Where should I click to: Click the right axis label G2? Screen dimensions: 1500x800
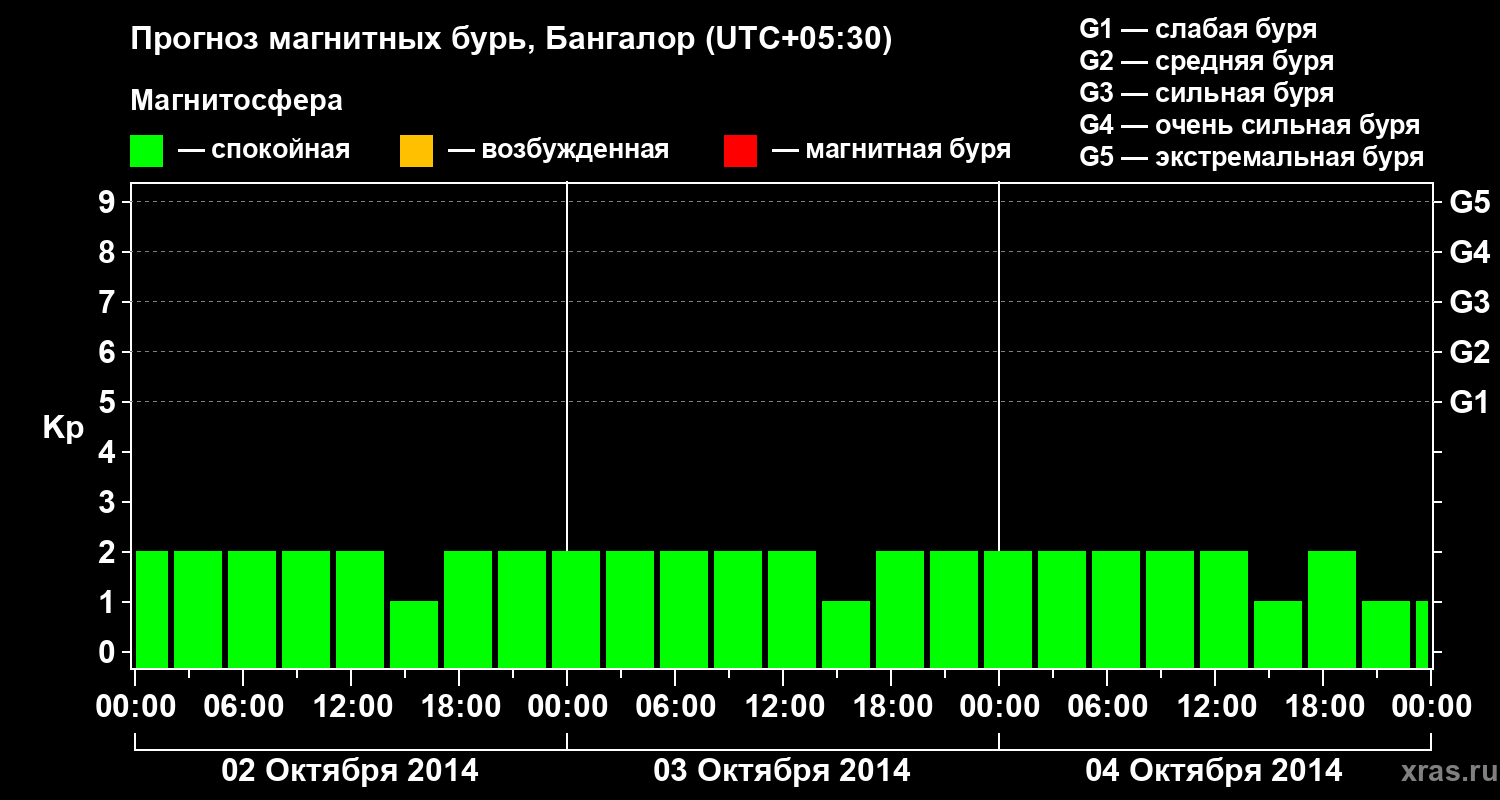tap(1469, 352)
